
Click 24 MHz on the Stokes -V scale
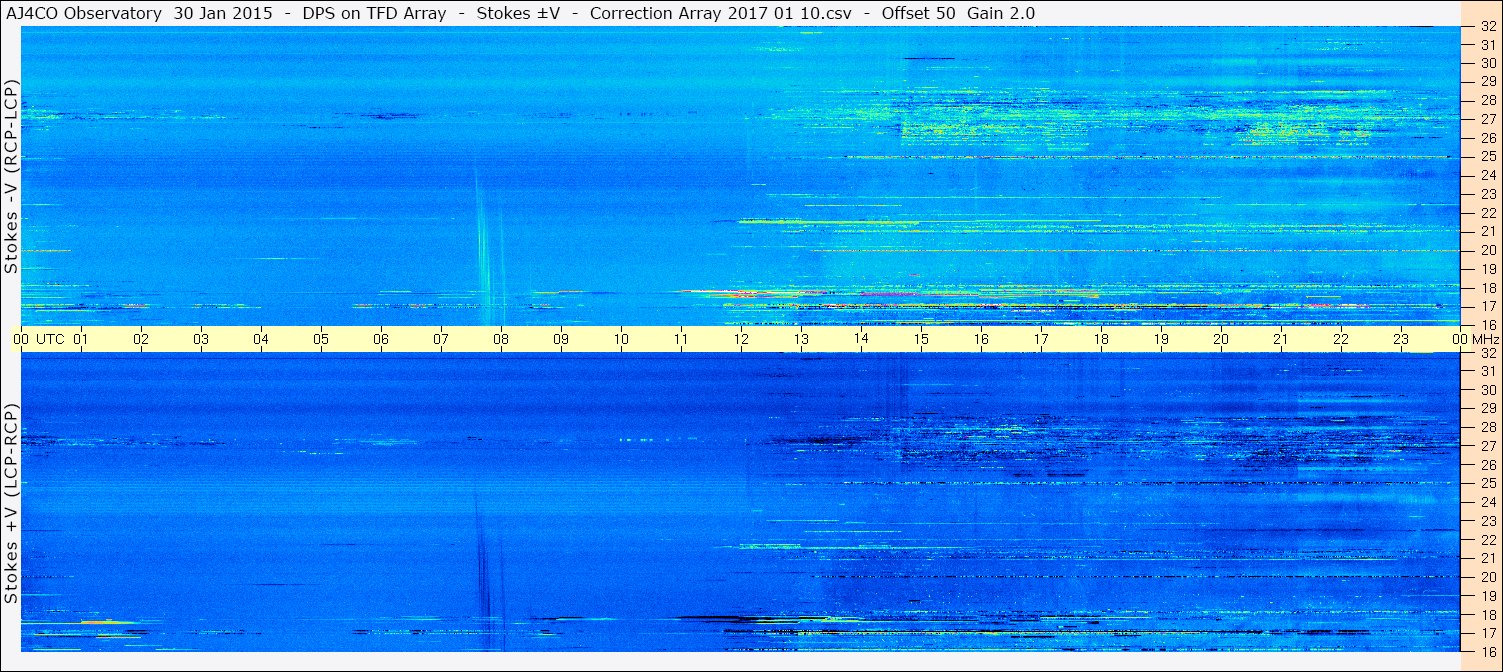coord(1487,175)
